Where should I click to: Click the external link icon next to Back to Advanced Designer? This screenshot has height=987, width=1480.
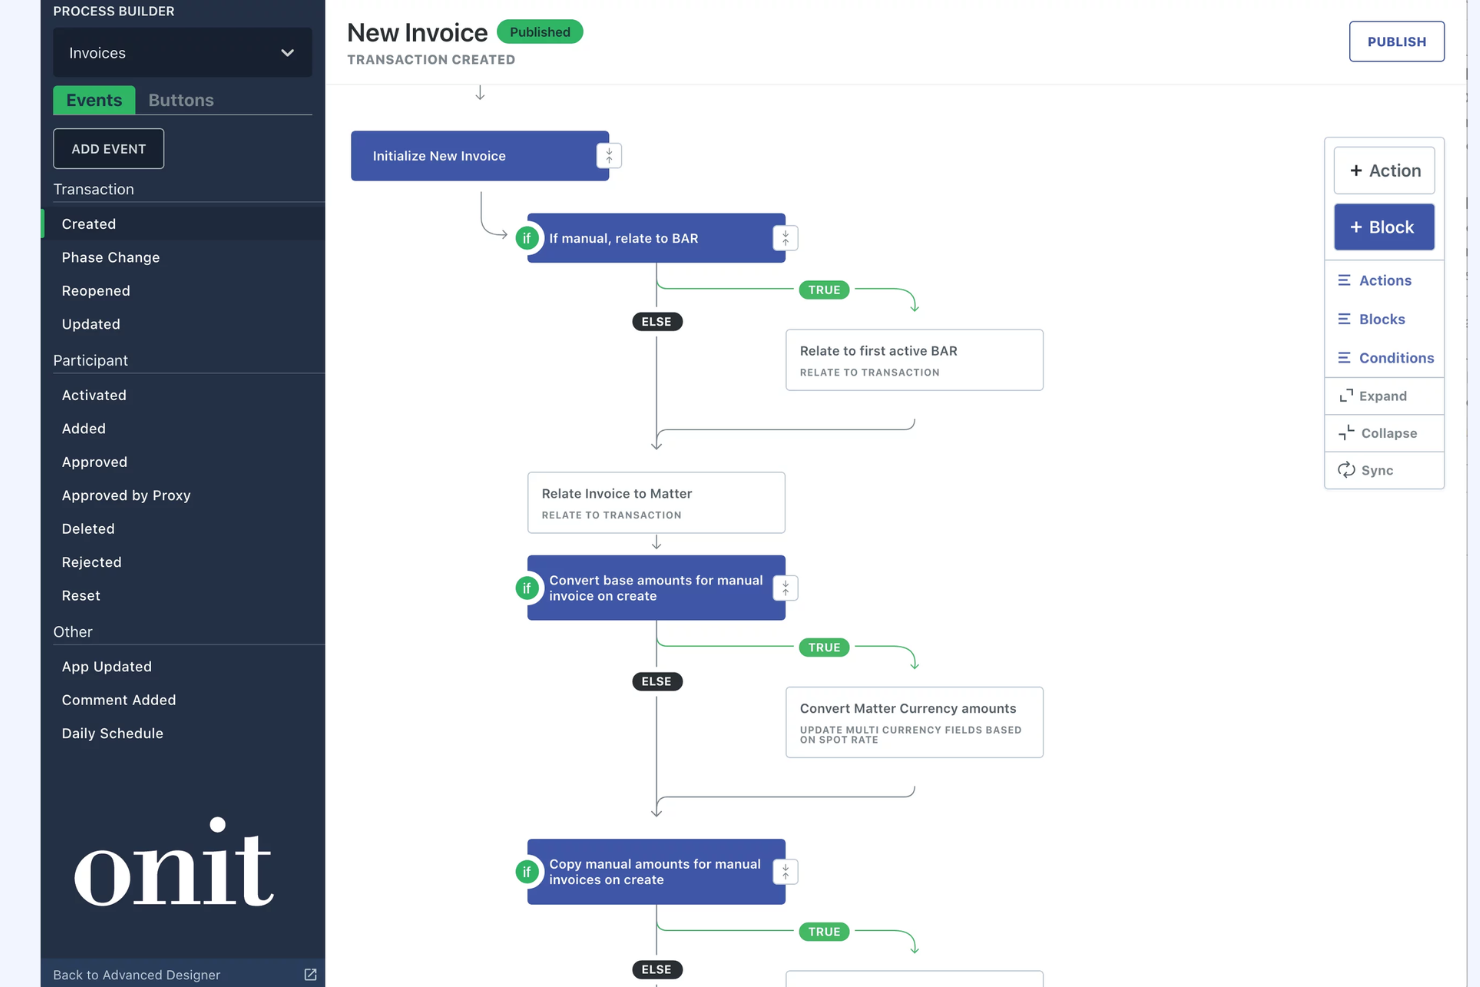pos(310,974)
